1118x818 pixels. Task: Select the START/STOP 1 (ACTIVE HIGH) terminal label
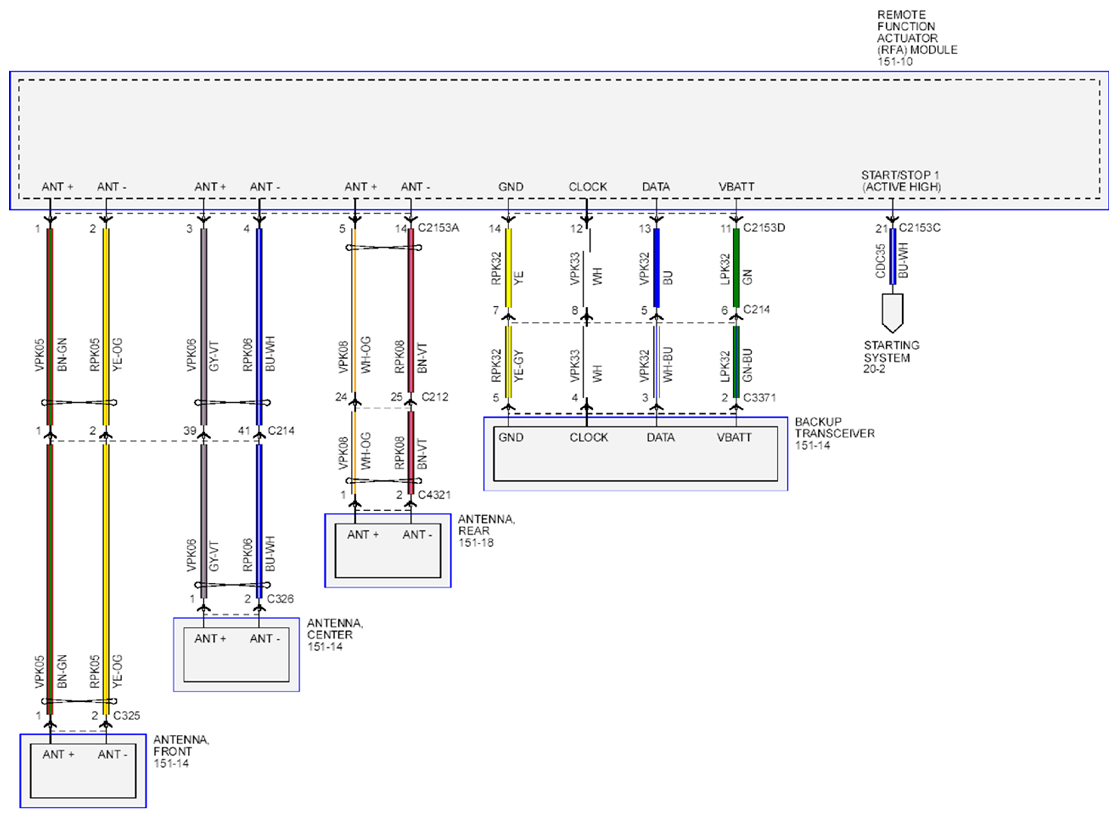click(901, 180)
